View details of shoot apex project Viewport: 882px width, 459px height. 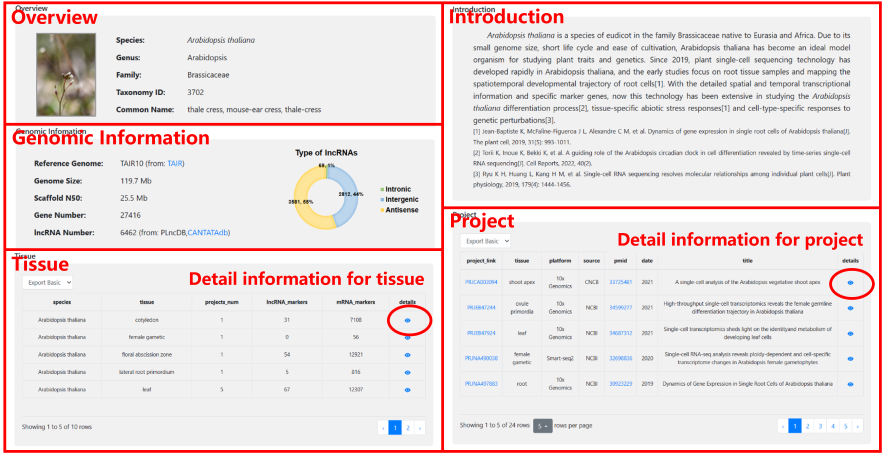tap(850, 284)
